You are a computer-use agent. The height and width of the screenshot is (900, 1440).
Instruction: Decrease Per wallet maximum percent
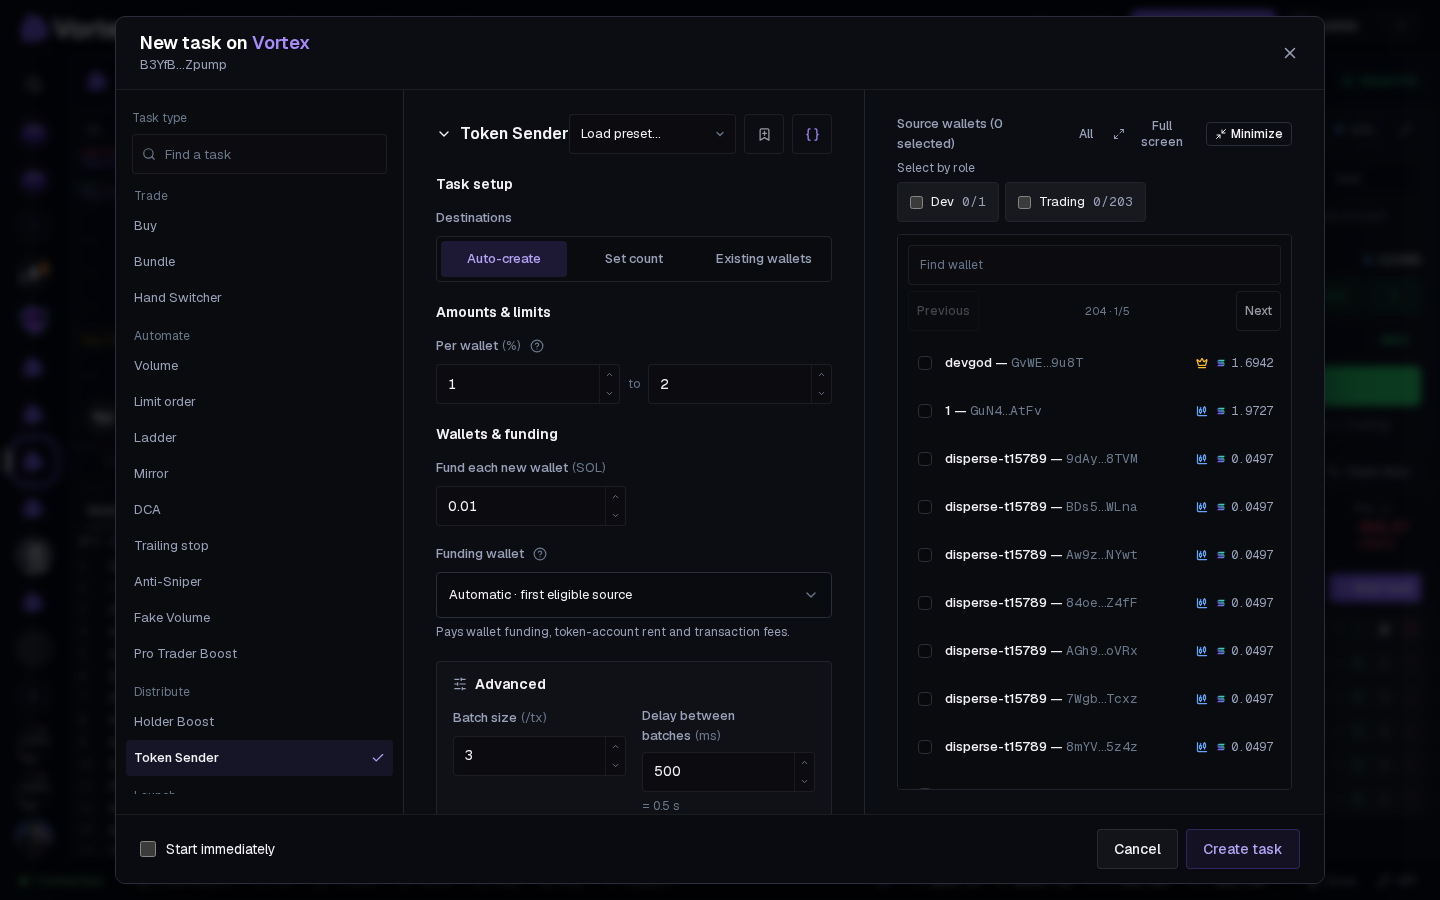[x=821, y=393]
